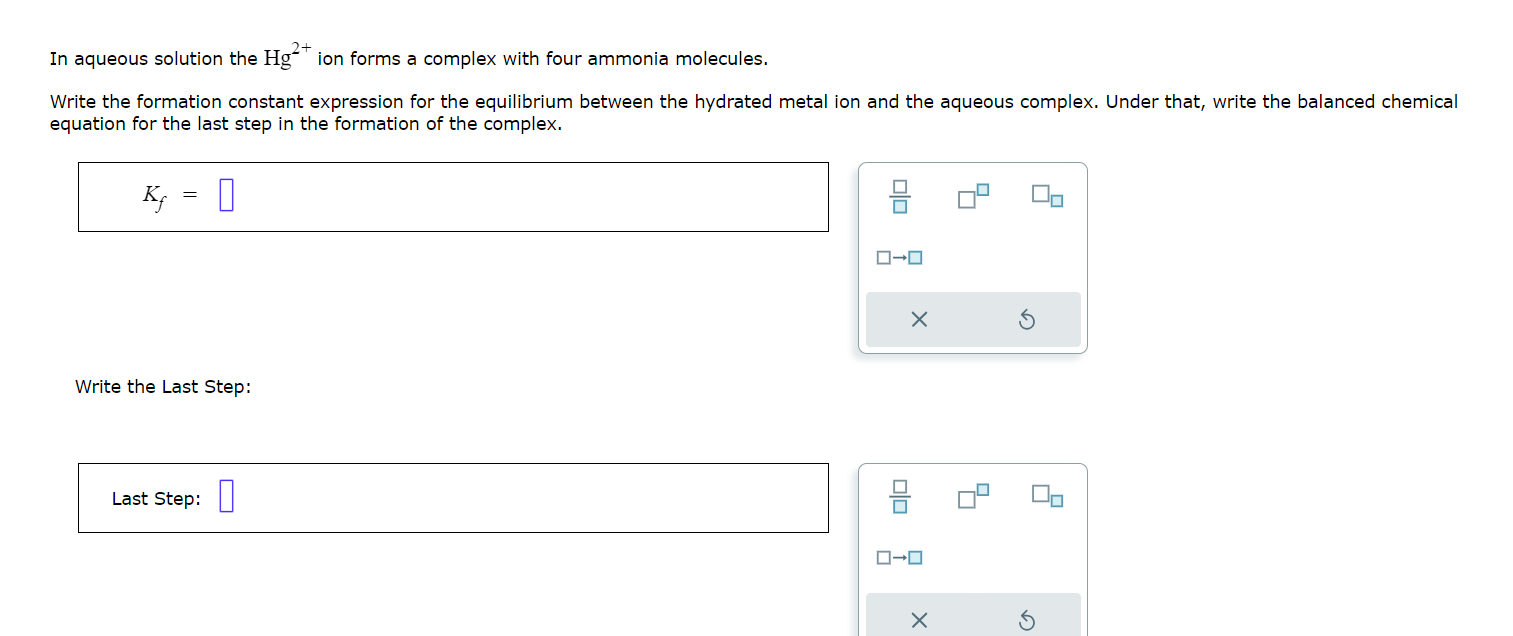
Task: Insert a fraction into the Kf expression
Action: coord(899,198)
